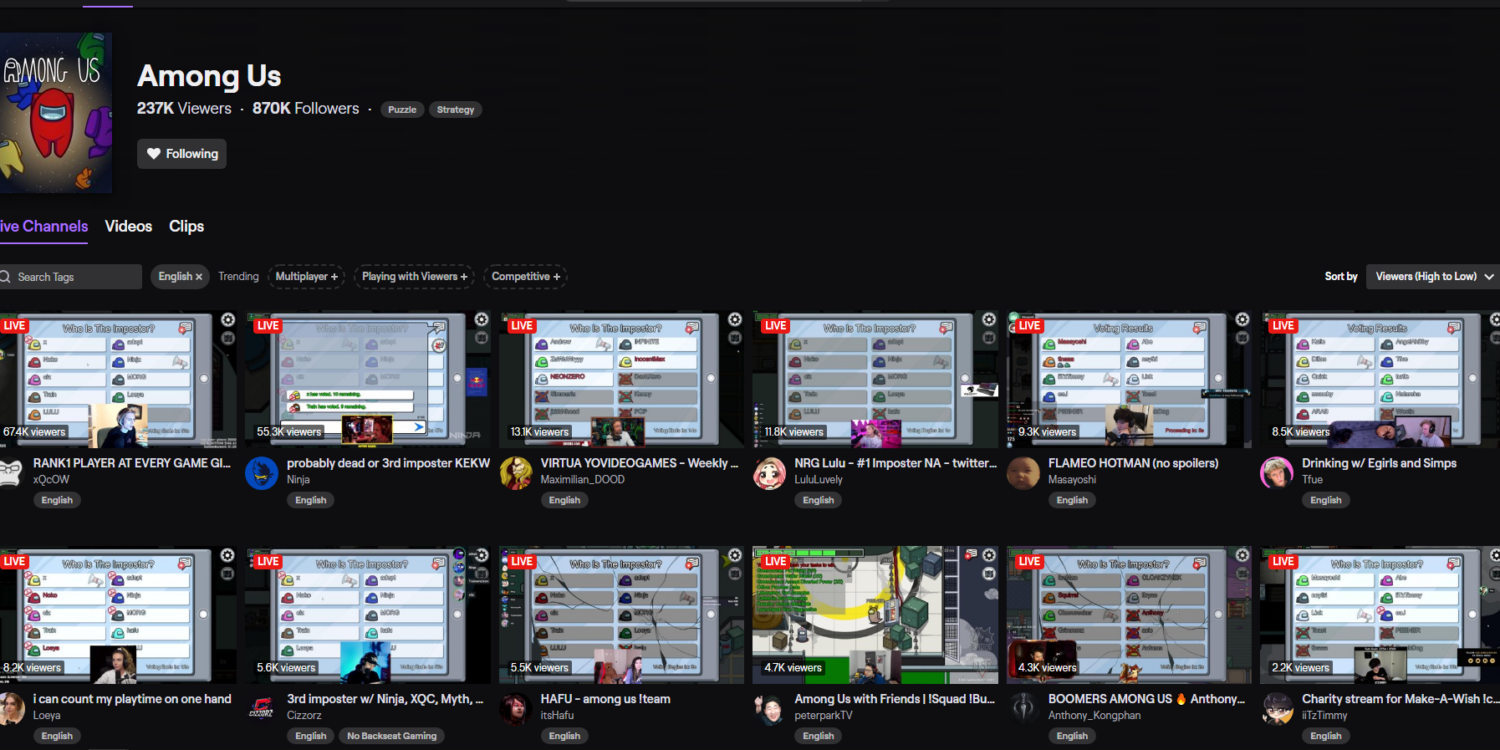Toggle the heart Following button
Image resolution: width=1500 pixels, height=750 pixels.
pos(182,154)
